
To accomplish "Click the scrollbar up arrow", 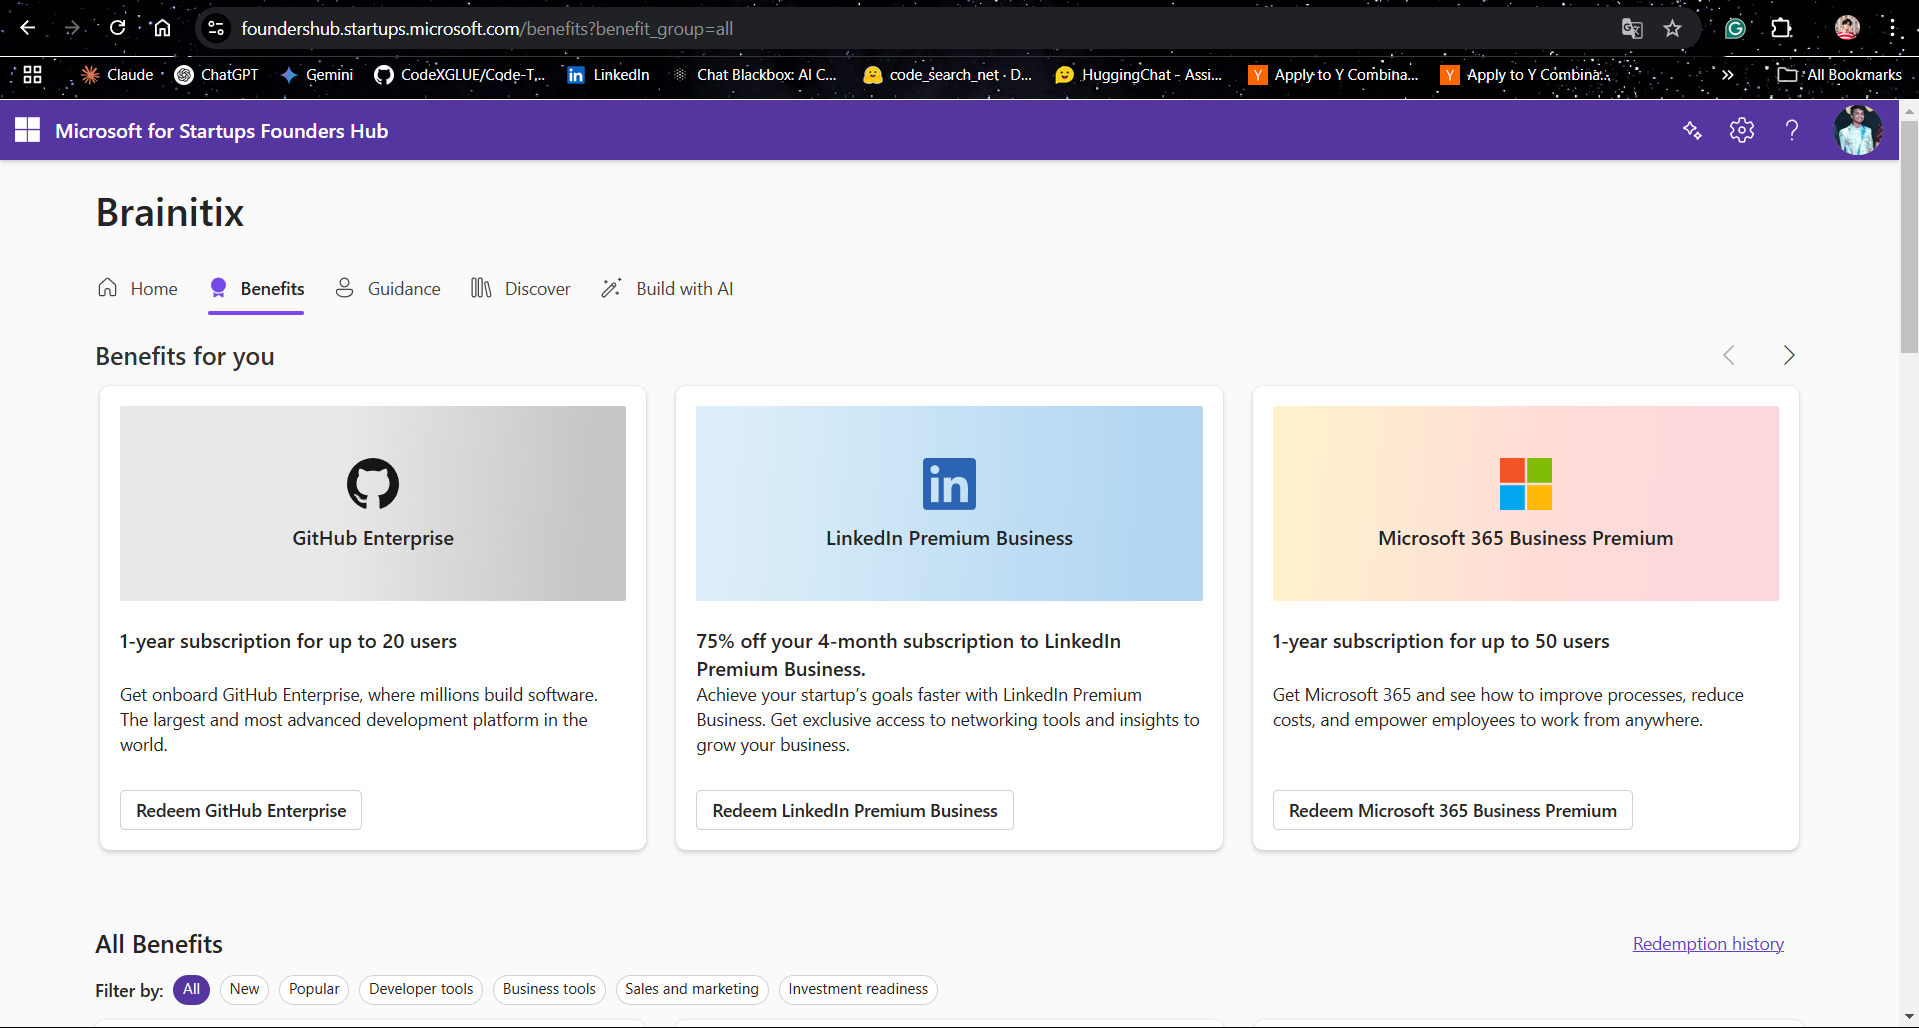I will pos(1909,109).
